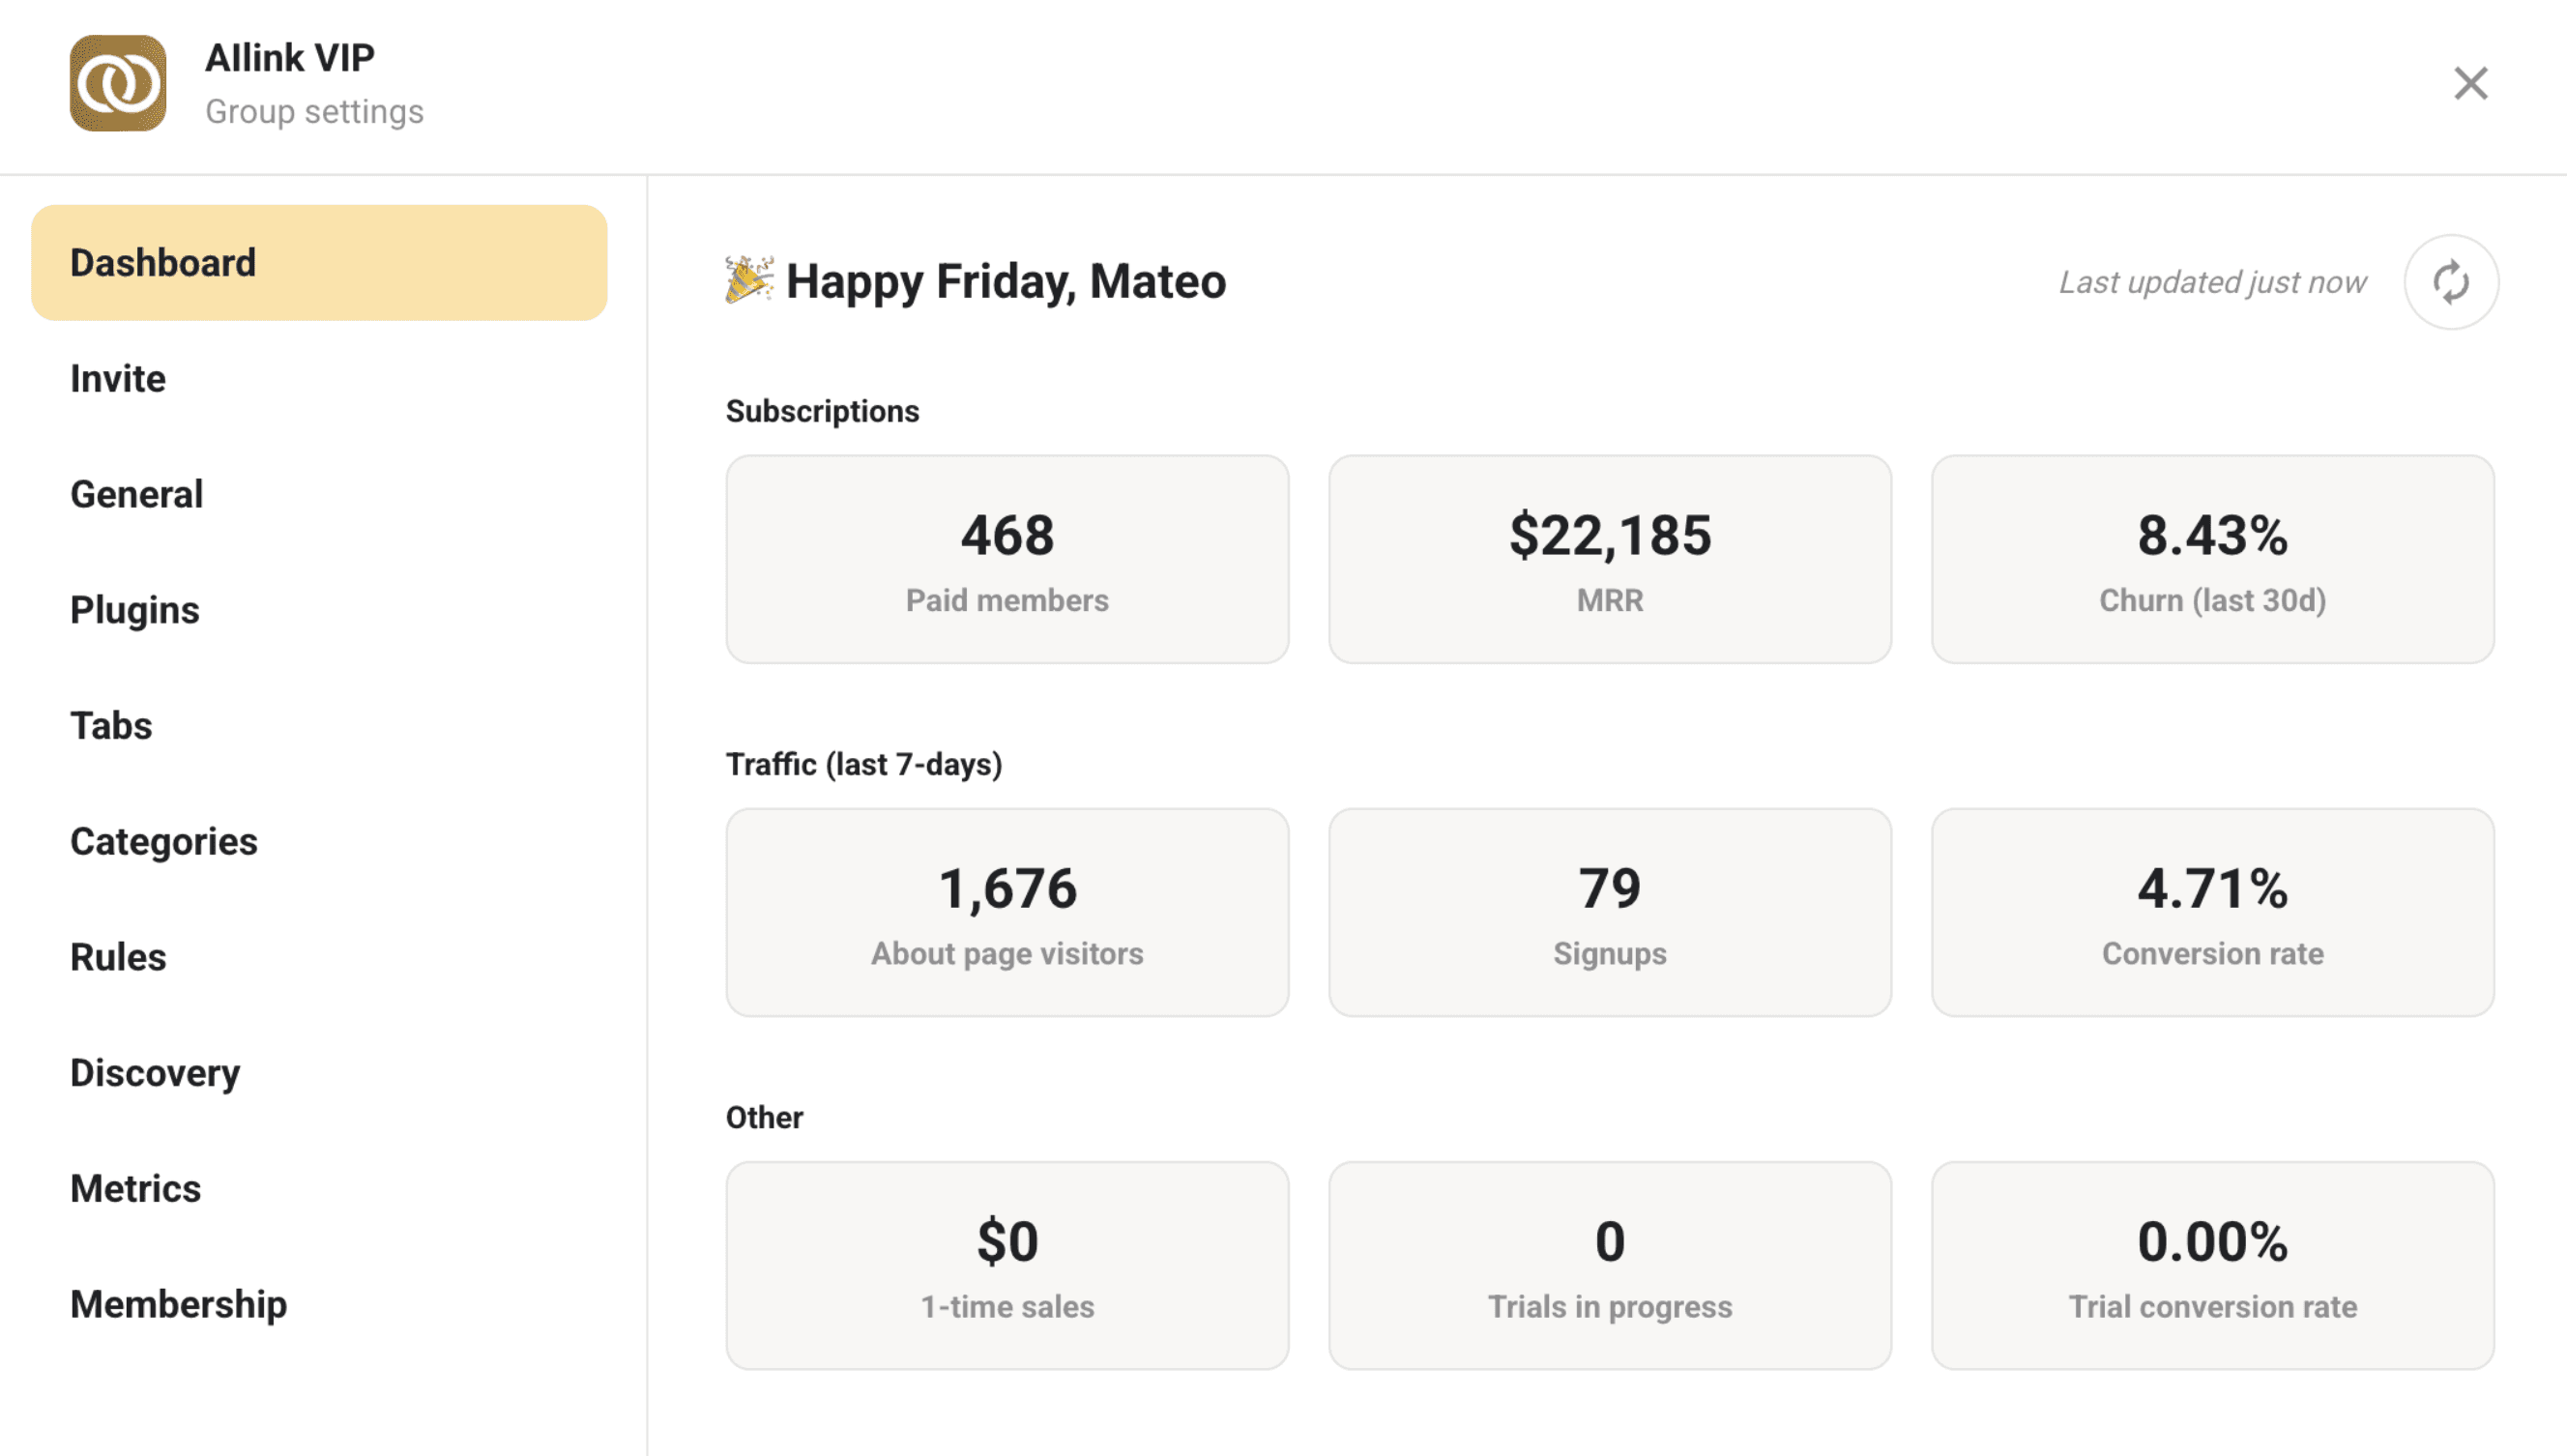Click the Allink VIP group logo

point(118,83)
